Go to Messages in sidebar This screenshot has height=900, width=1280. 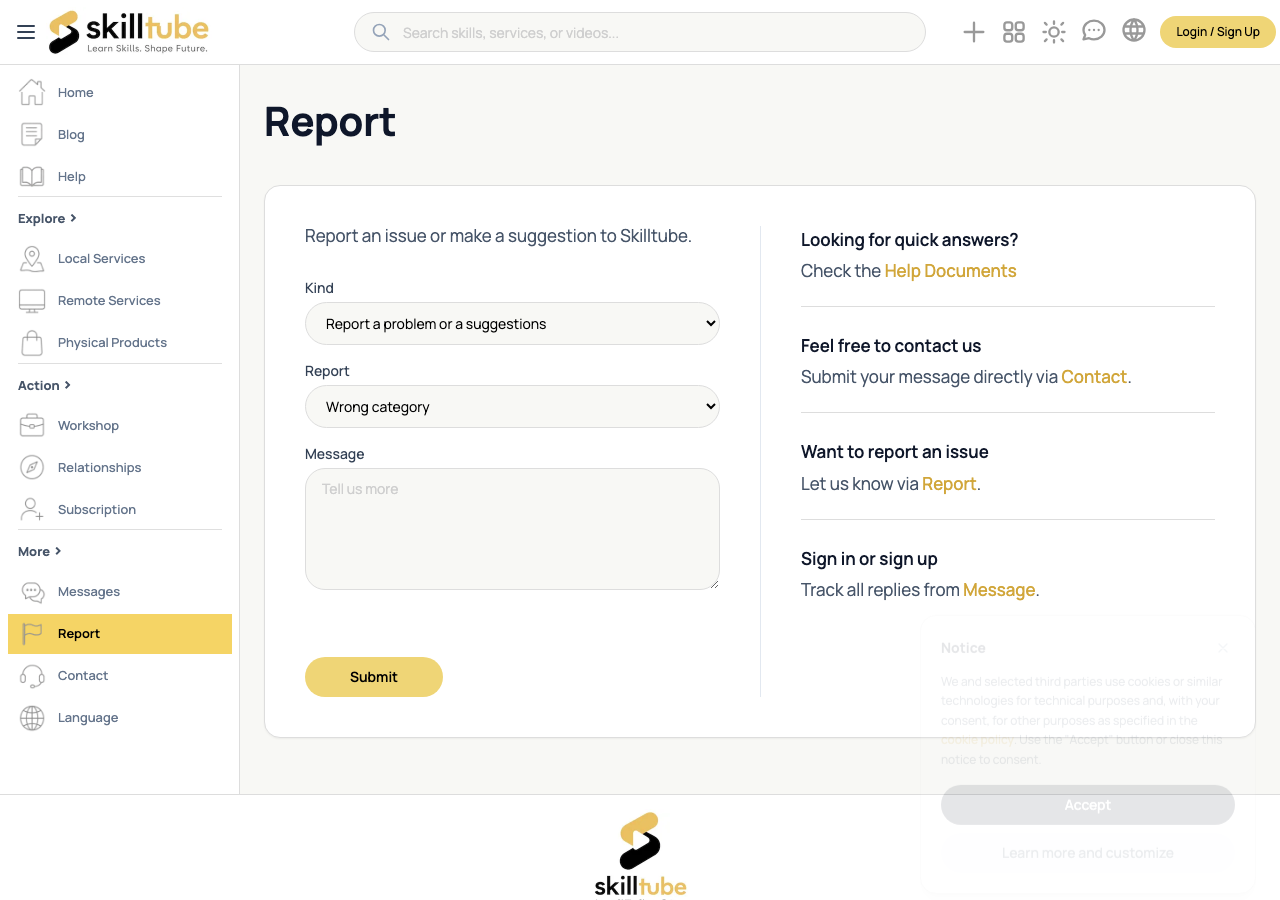tap(120, 592)
